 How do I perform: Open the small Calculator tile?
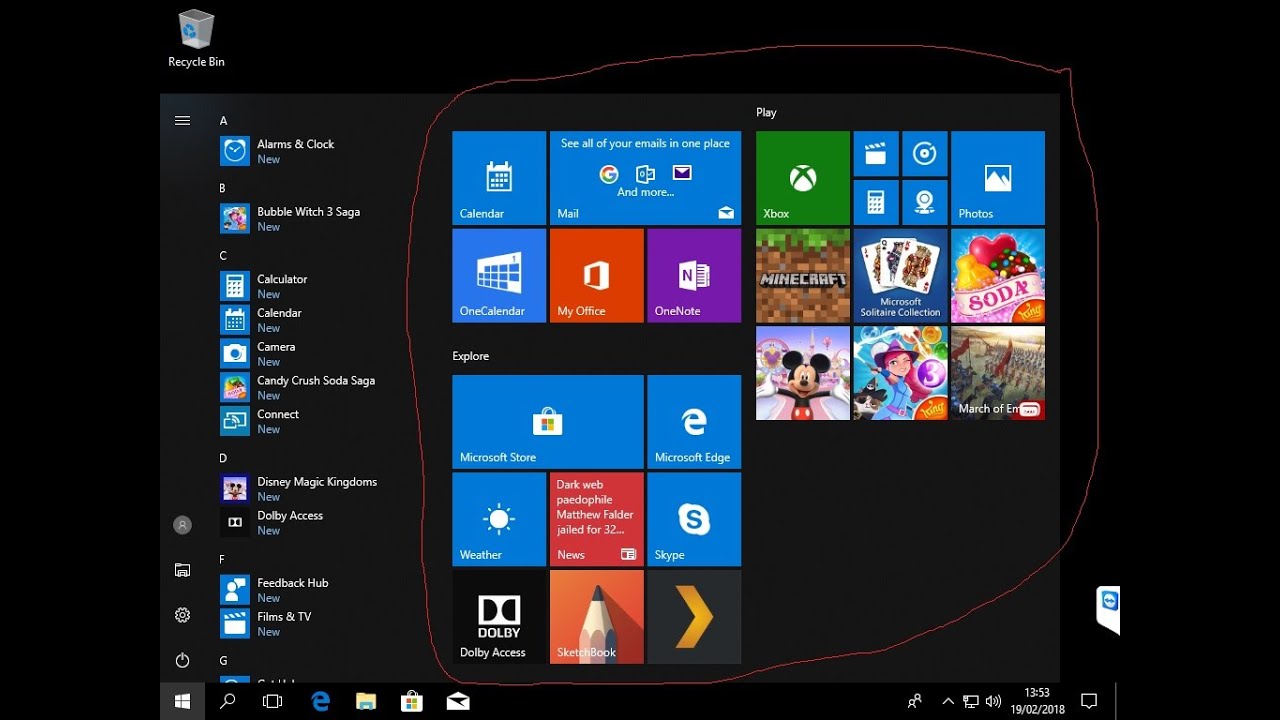pyautogui.click(x=876, y=202)
